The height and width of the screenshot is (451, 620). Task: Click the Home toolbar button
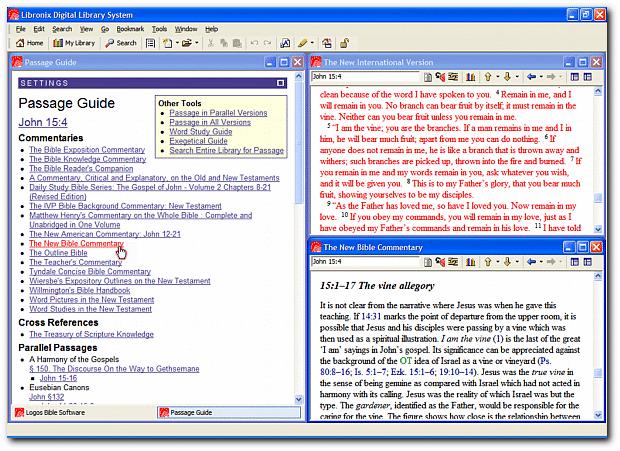[x=29, y=43]
